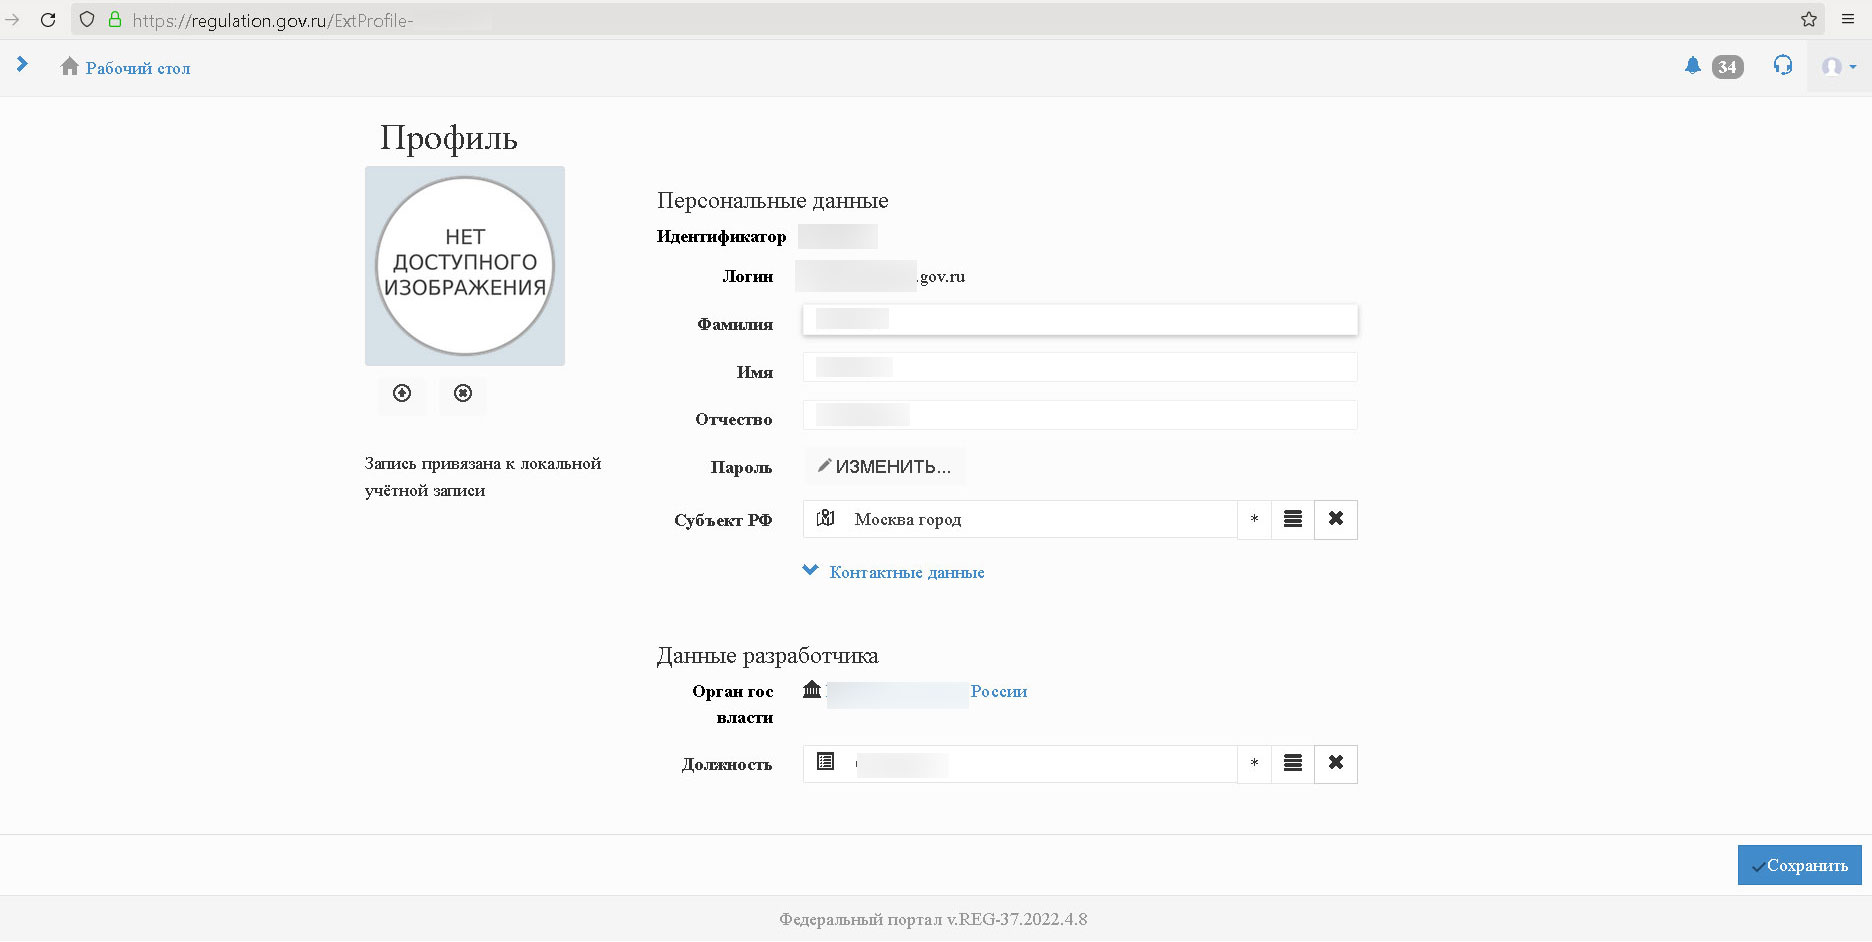Viewport: 1872px width, 942px height.
Task: Focus the Фамилия input field
Action: pos(1080,320)
